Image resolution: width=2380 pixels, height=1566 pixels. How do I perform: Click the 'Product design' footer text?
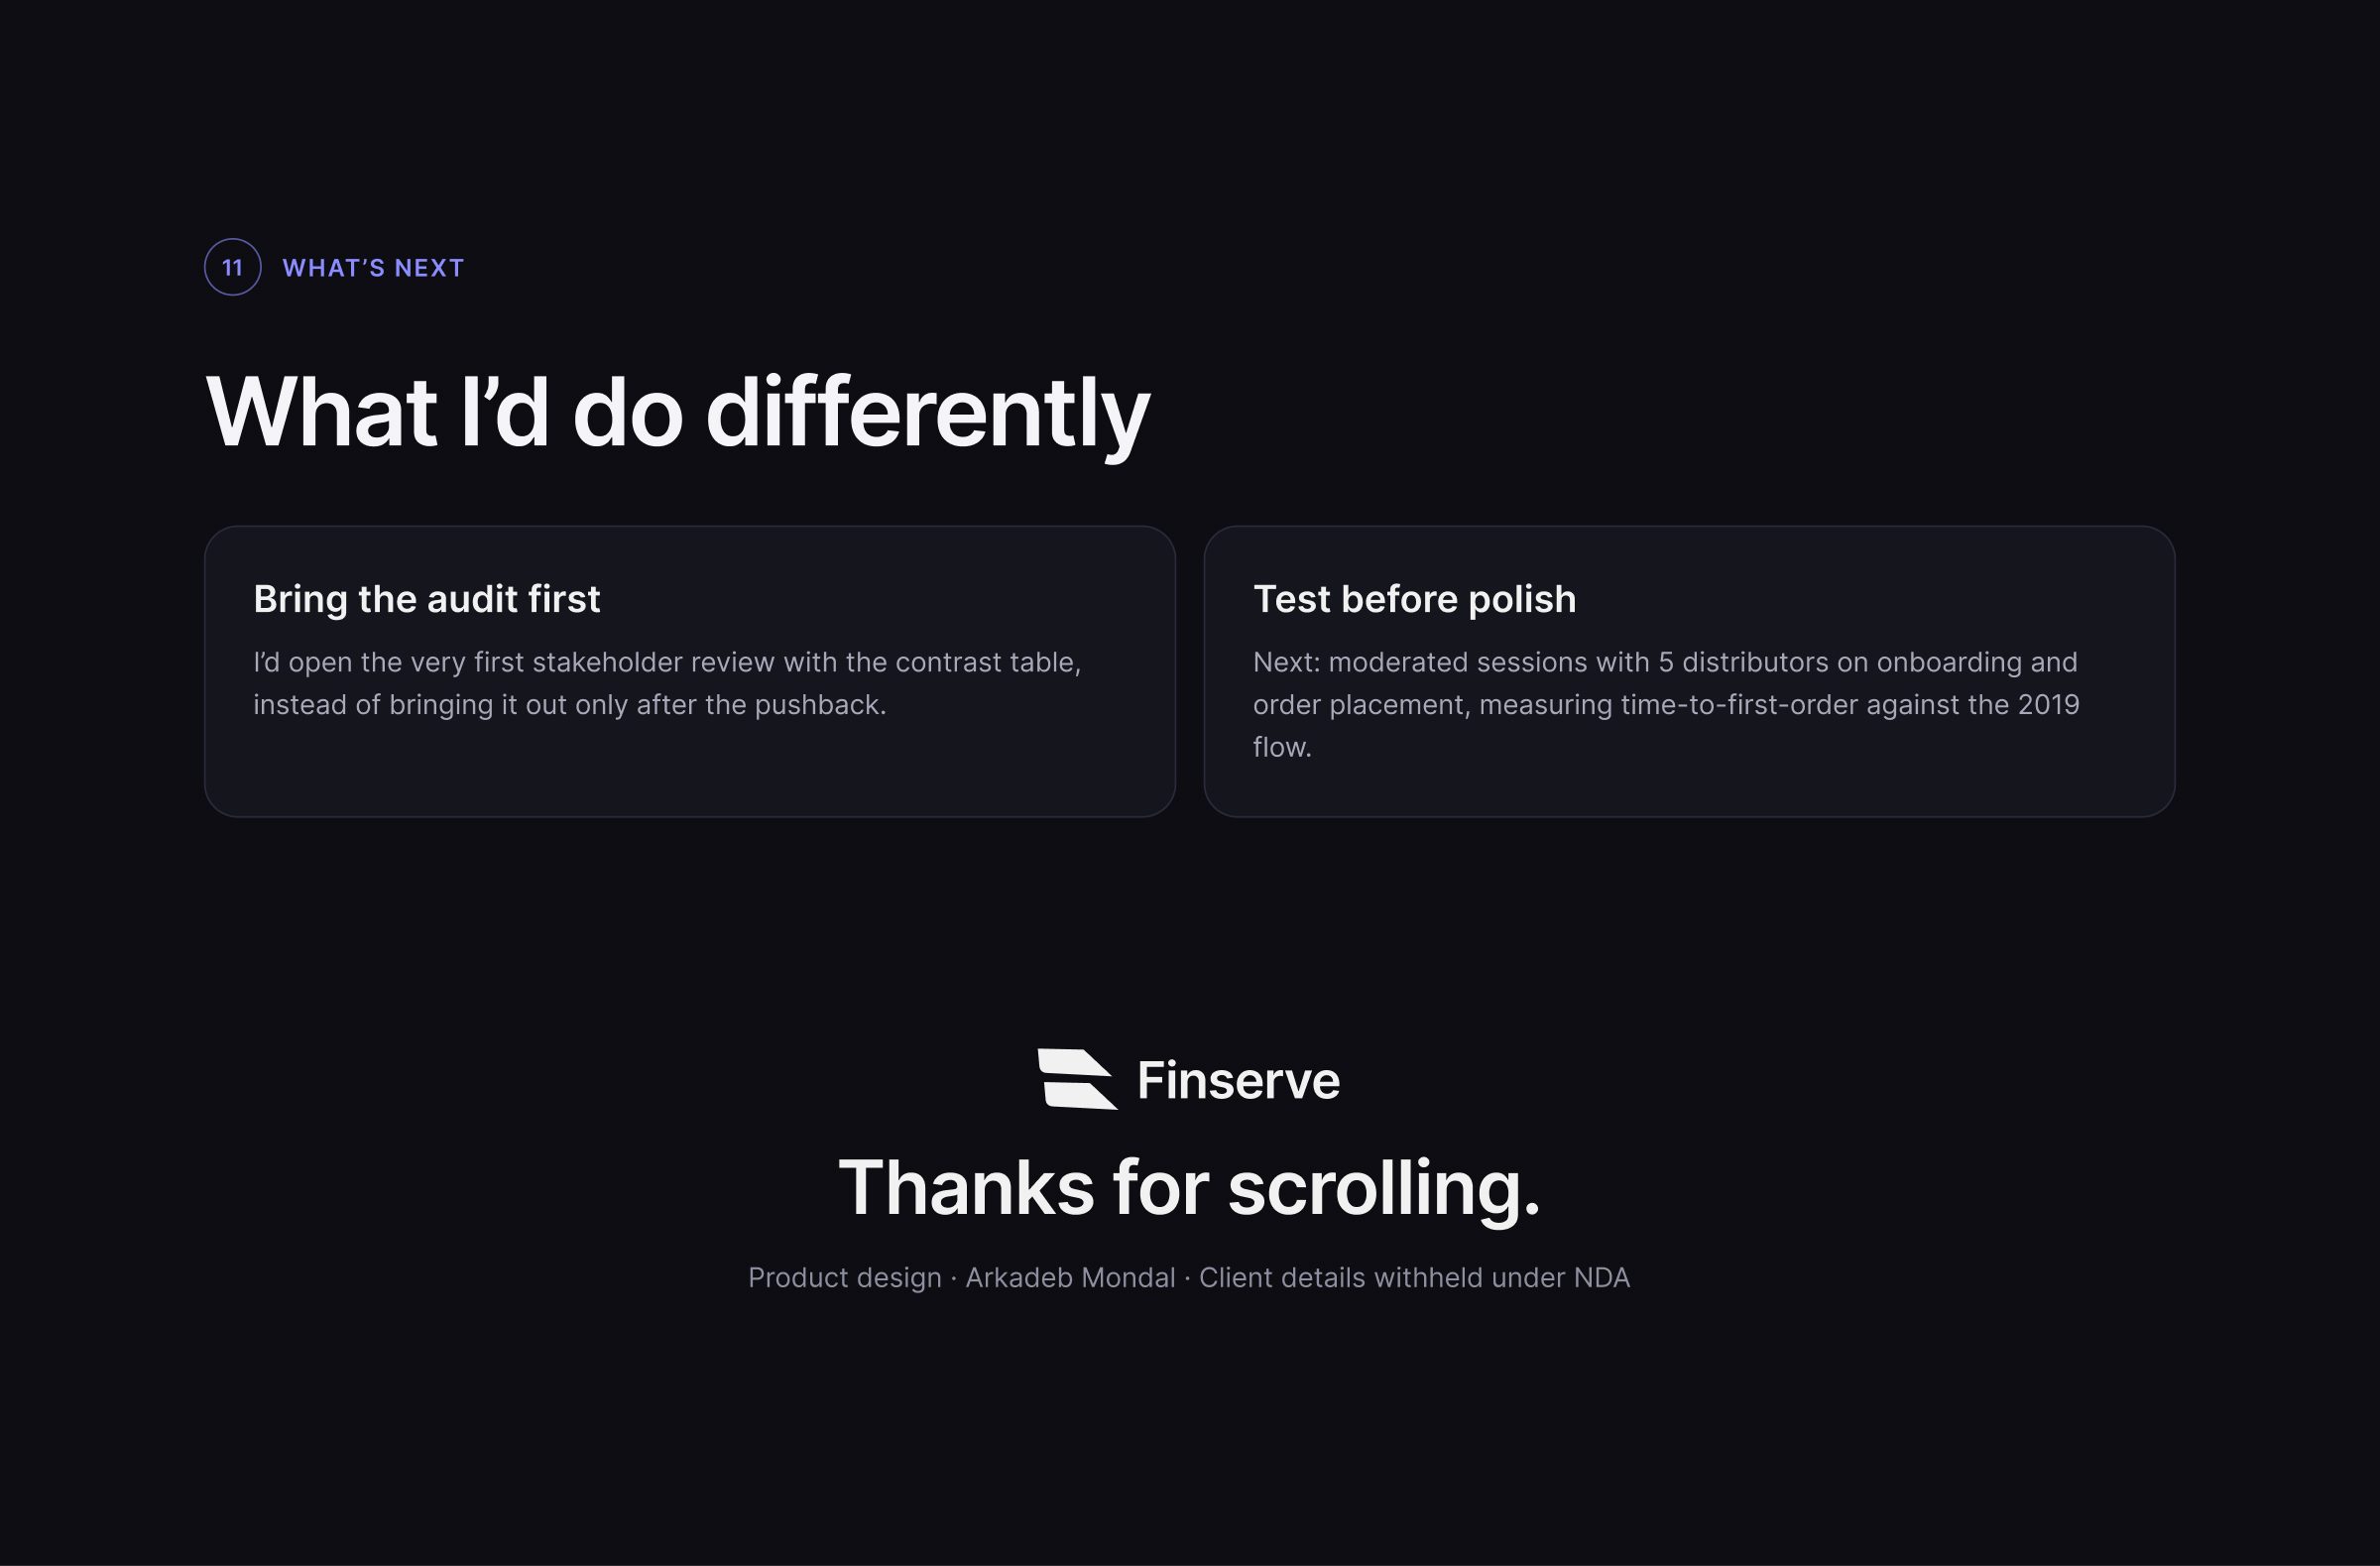[x=845, y=1278]
